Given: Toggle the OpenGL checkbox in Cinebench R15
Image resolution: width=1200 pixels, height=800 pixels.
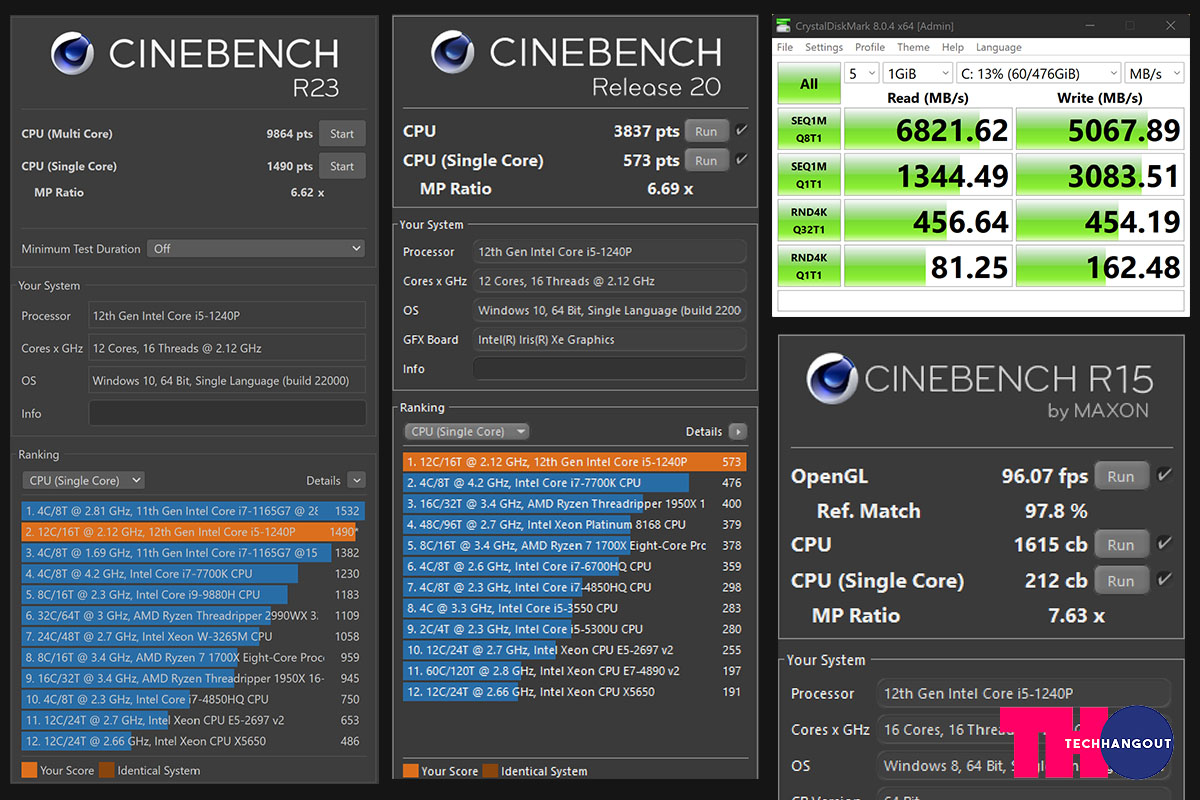Looking at the screenshot, I should tap(1164, 476).
